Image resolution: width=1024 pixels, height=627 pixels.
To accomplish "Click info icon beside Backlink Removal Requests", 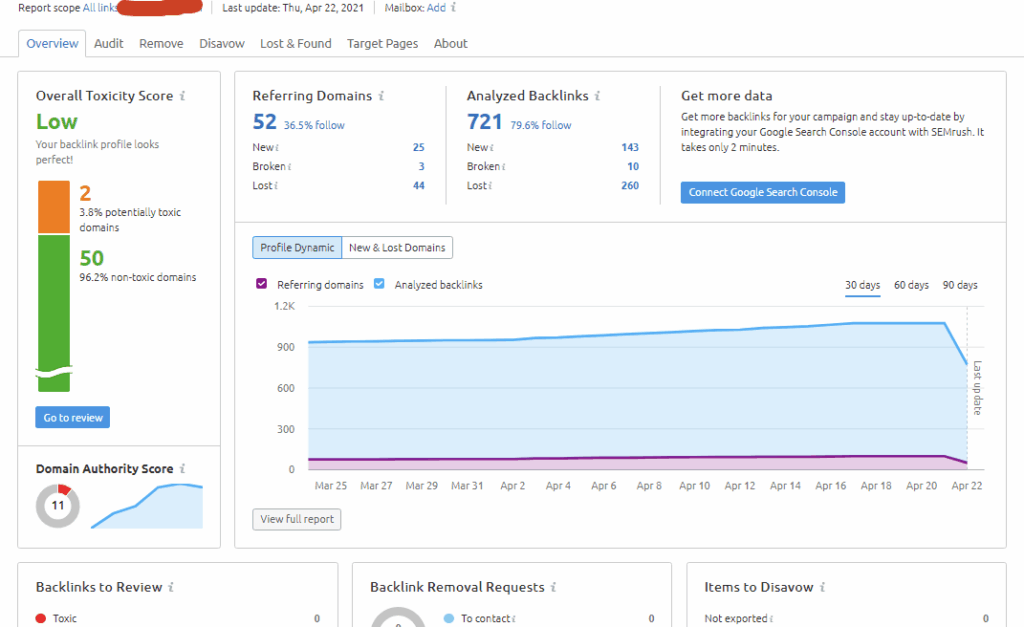I will pyautogui.click(x=554, y=588).
